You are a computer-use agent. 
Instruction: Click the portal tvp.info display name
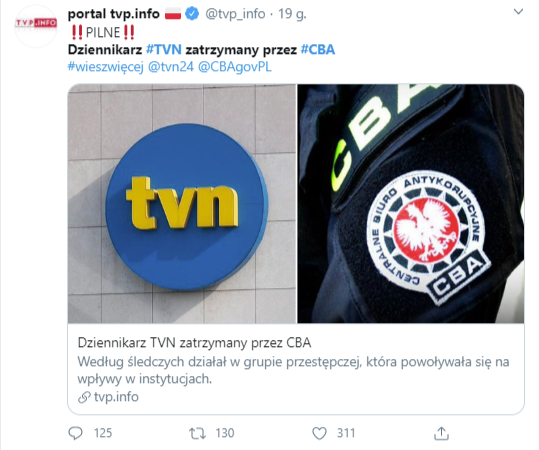(x=114, y=14)
